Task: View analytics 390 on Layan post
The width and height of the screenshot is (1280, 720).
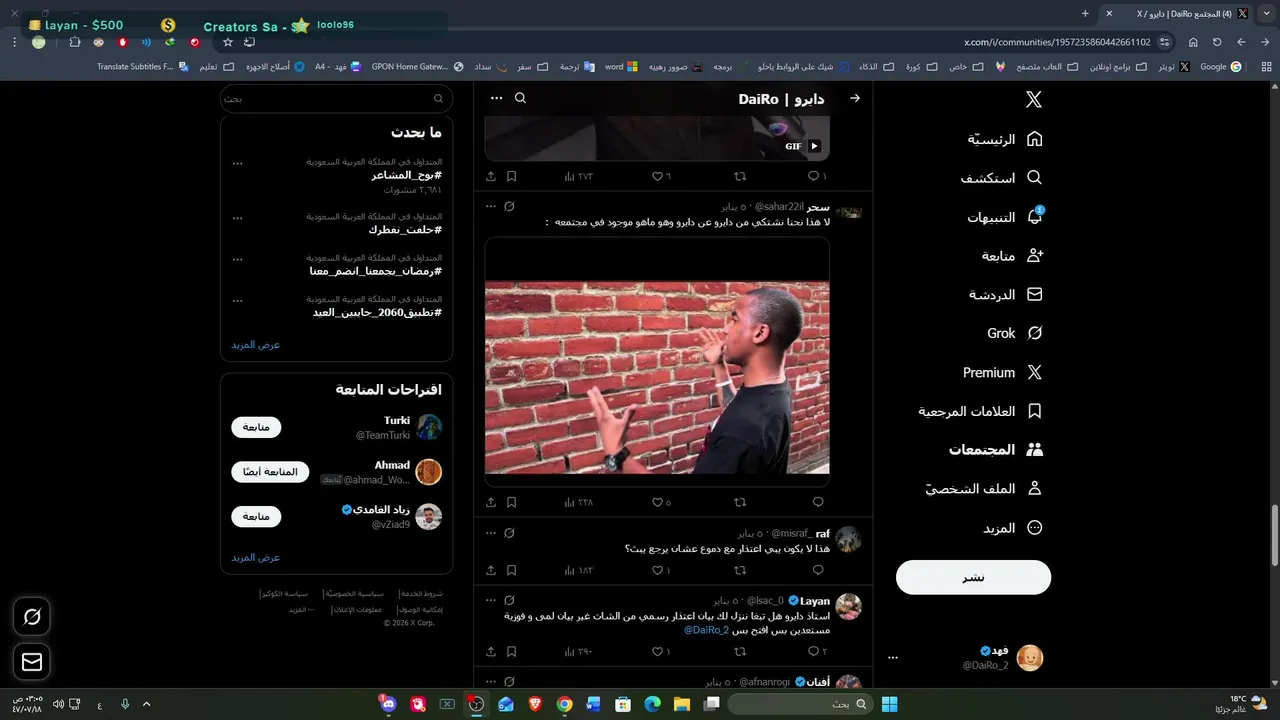Action: 579,651
